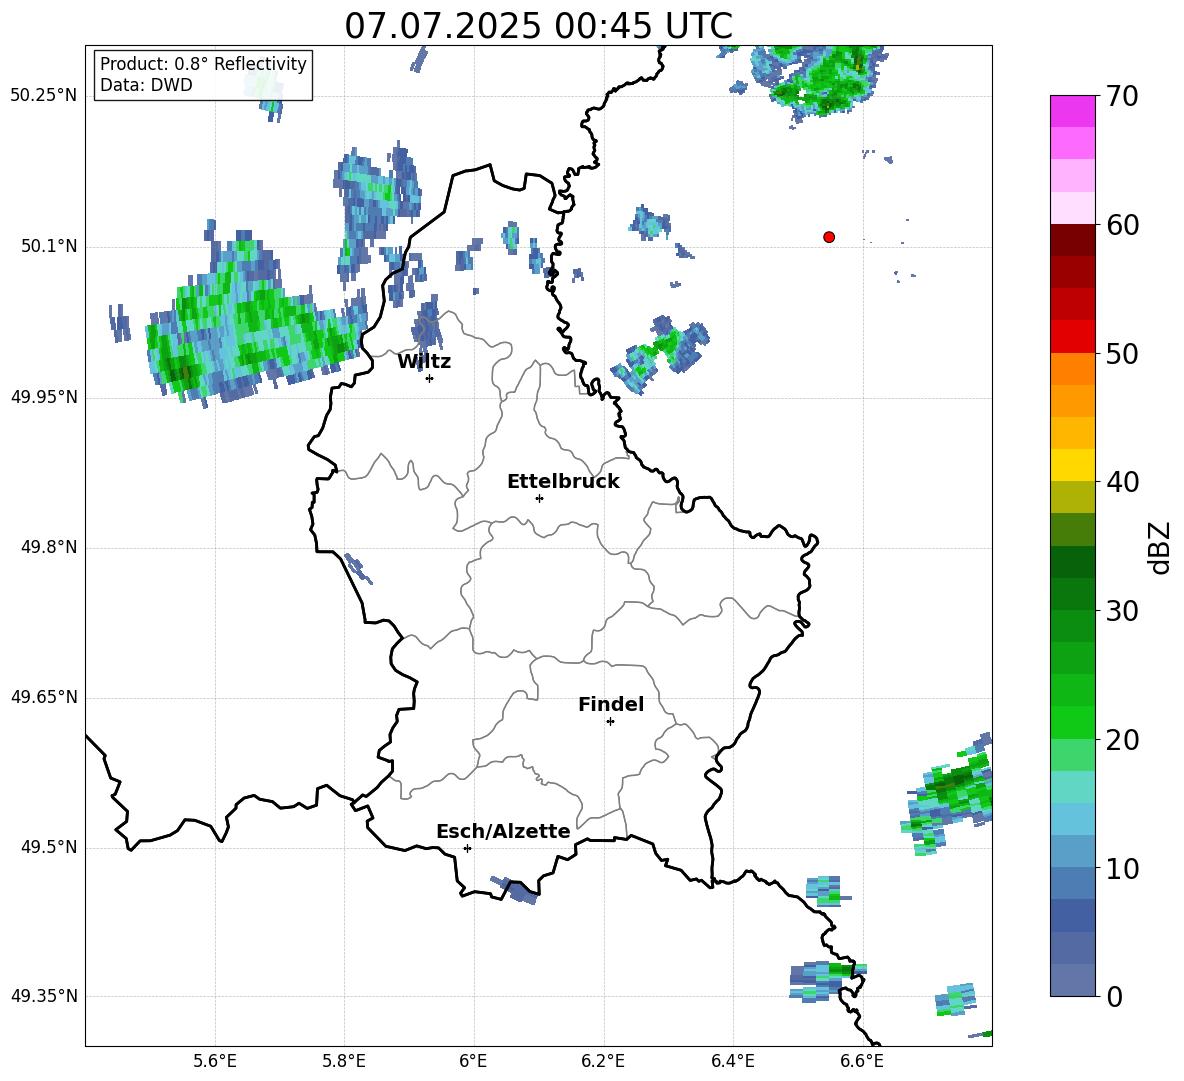Click the 5.6°E longitude label
This screenshot has width=1184, height=1081.
[215, 1061]
